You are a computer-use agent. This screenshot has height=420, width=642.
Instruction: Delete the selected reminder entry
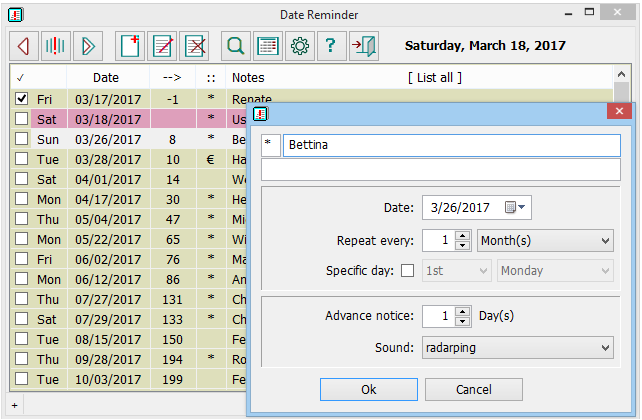click(x=194, y=46)
